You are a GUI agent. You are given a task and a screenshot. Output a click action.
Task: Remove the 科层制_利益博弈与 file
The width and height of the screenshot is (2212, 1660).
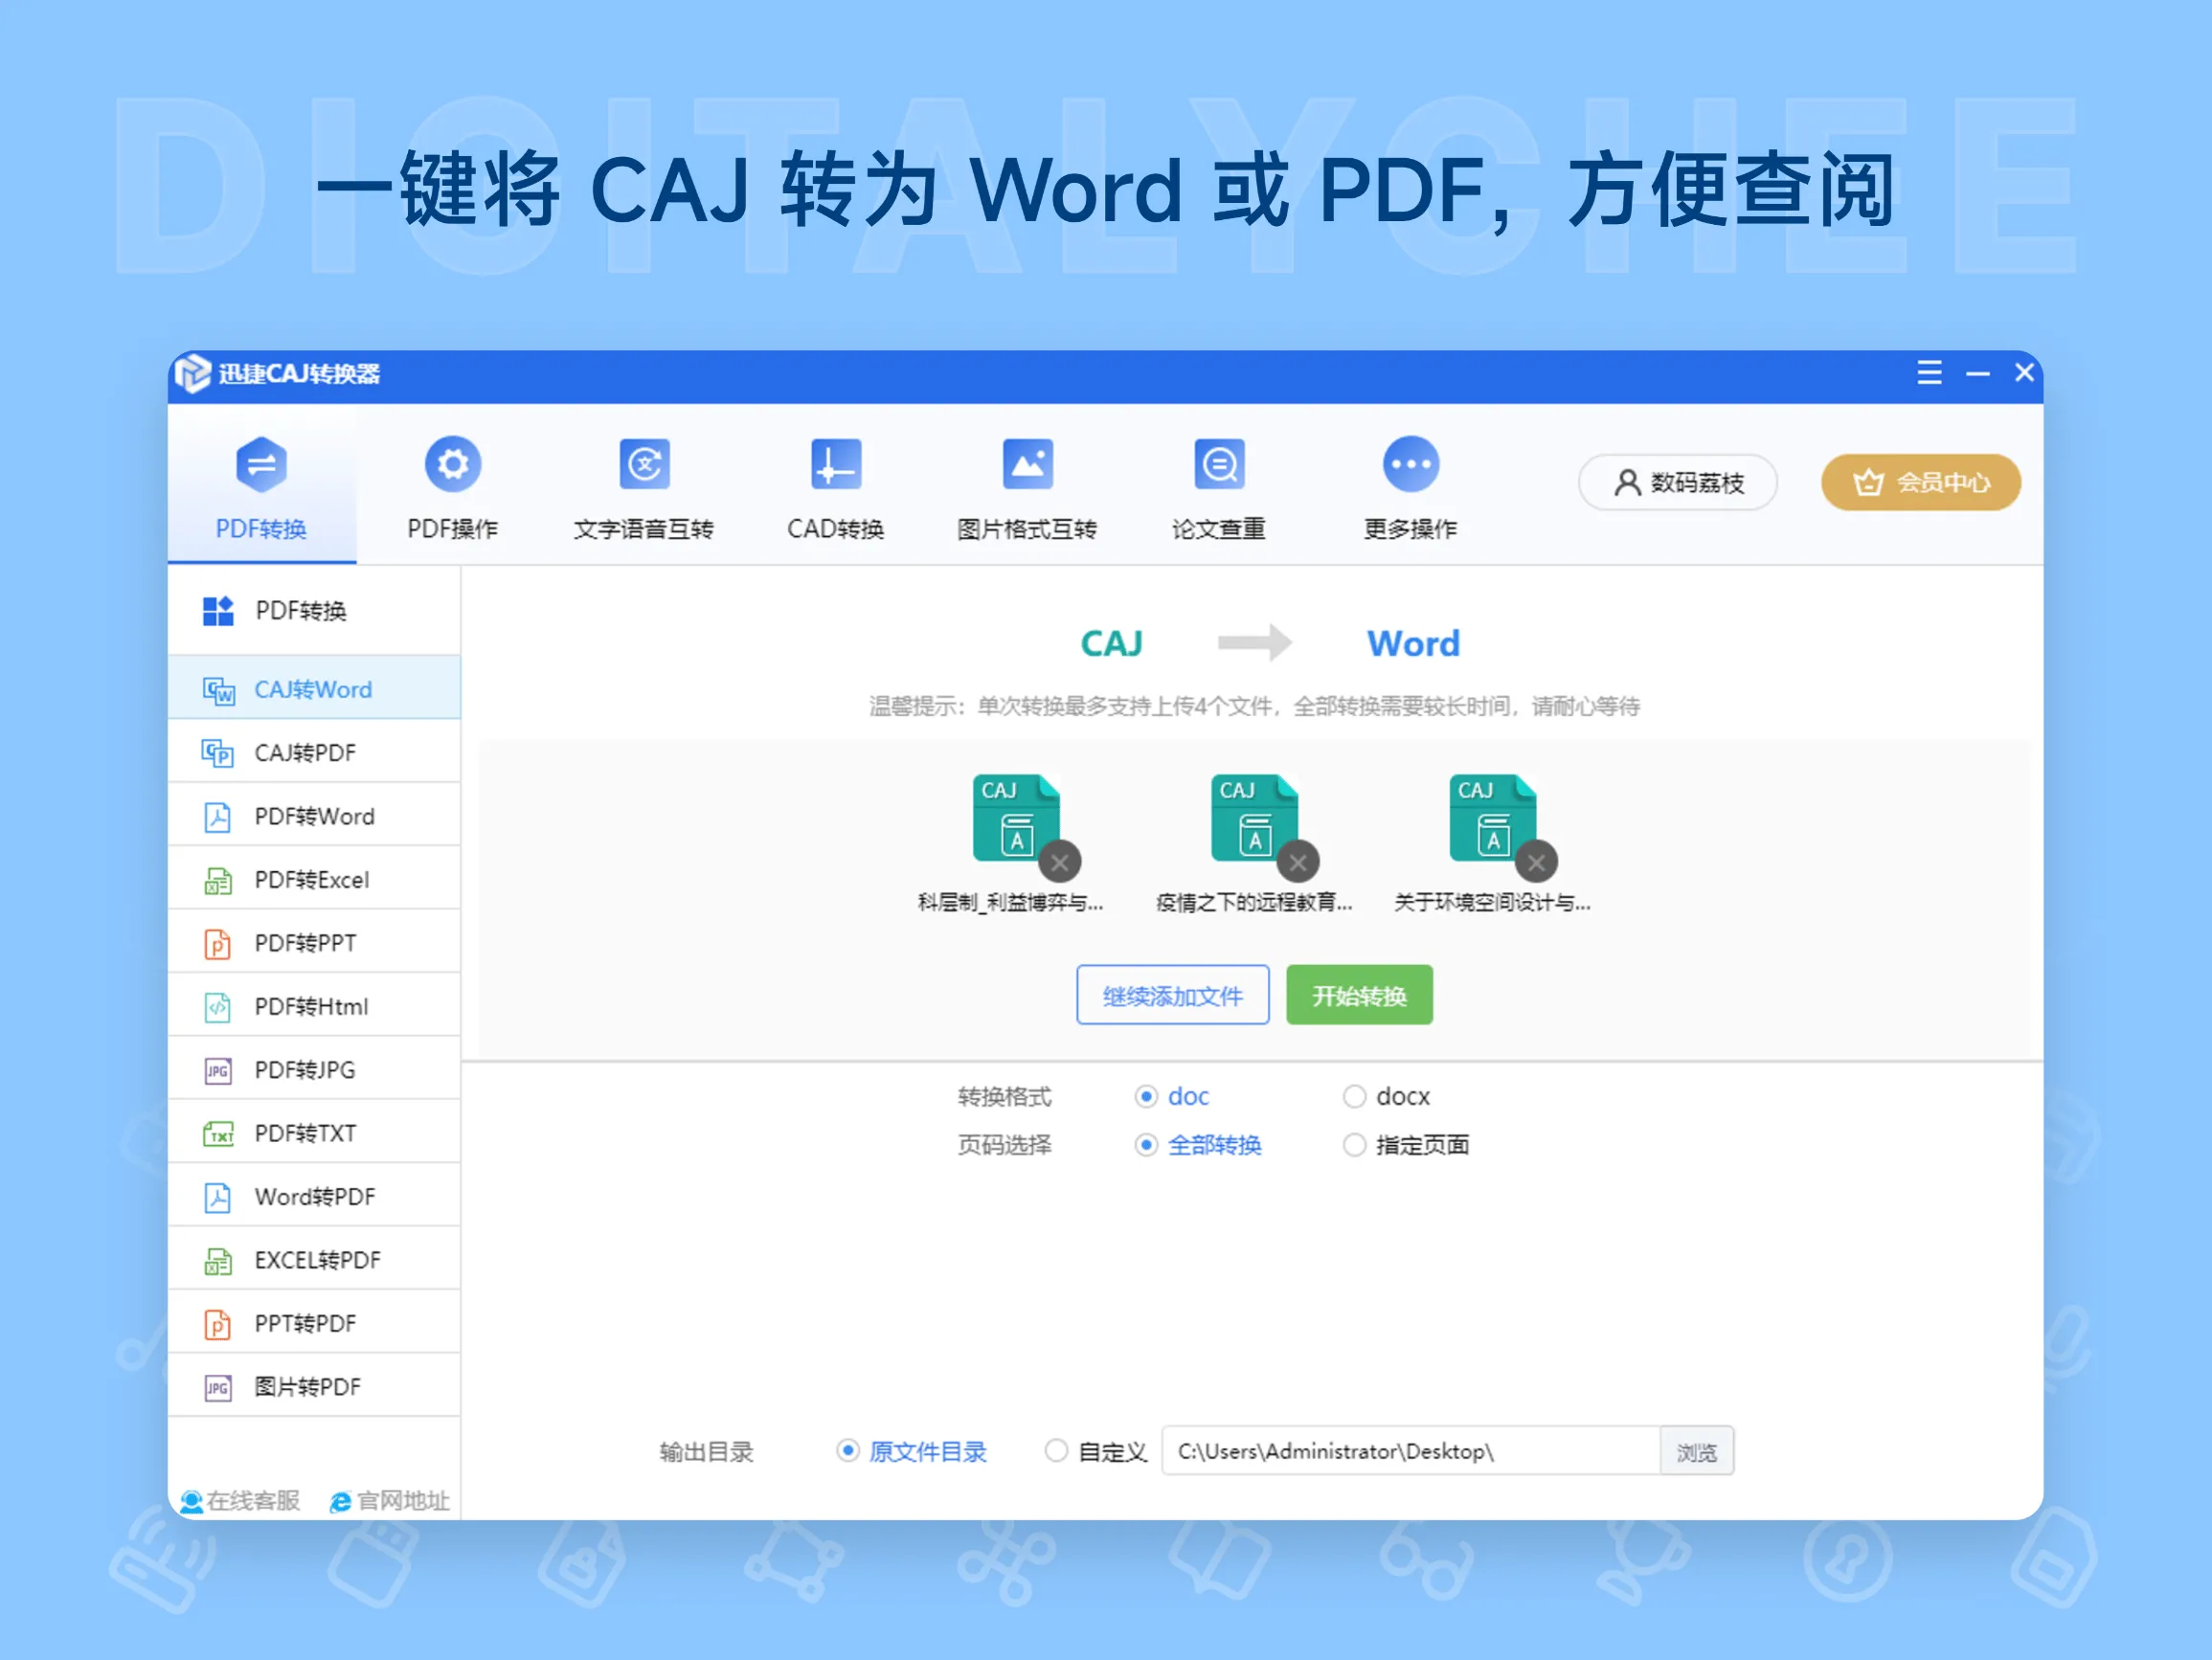pos(1059,863)
